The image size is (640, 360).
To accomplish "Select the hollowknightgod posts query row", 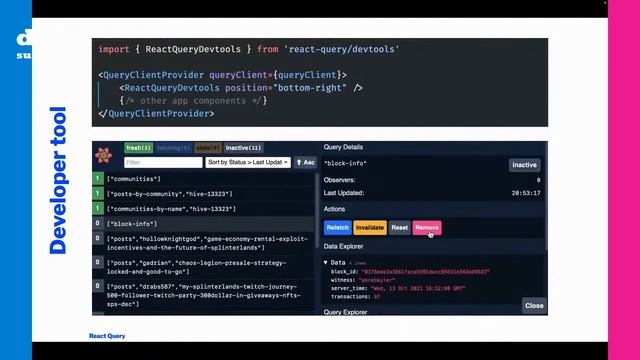I will pyautogui.click(x=203, y=243).
